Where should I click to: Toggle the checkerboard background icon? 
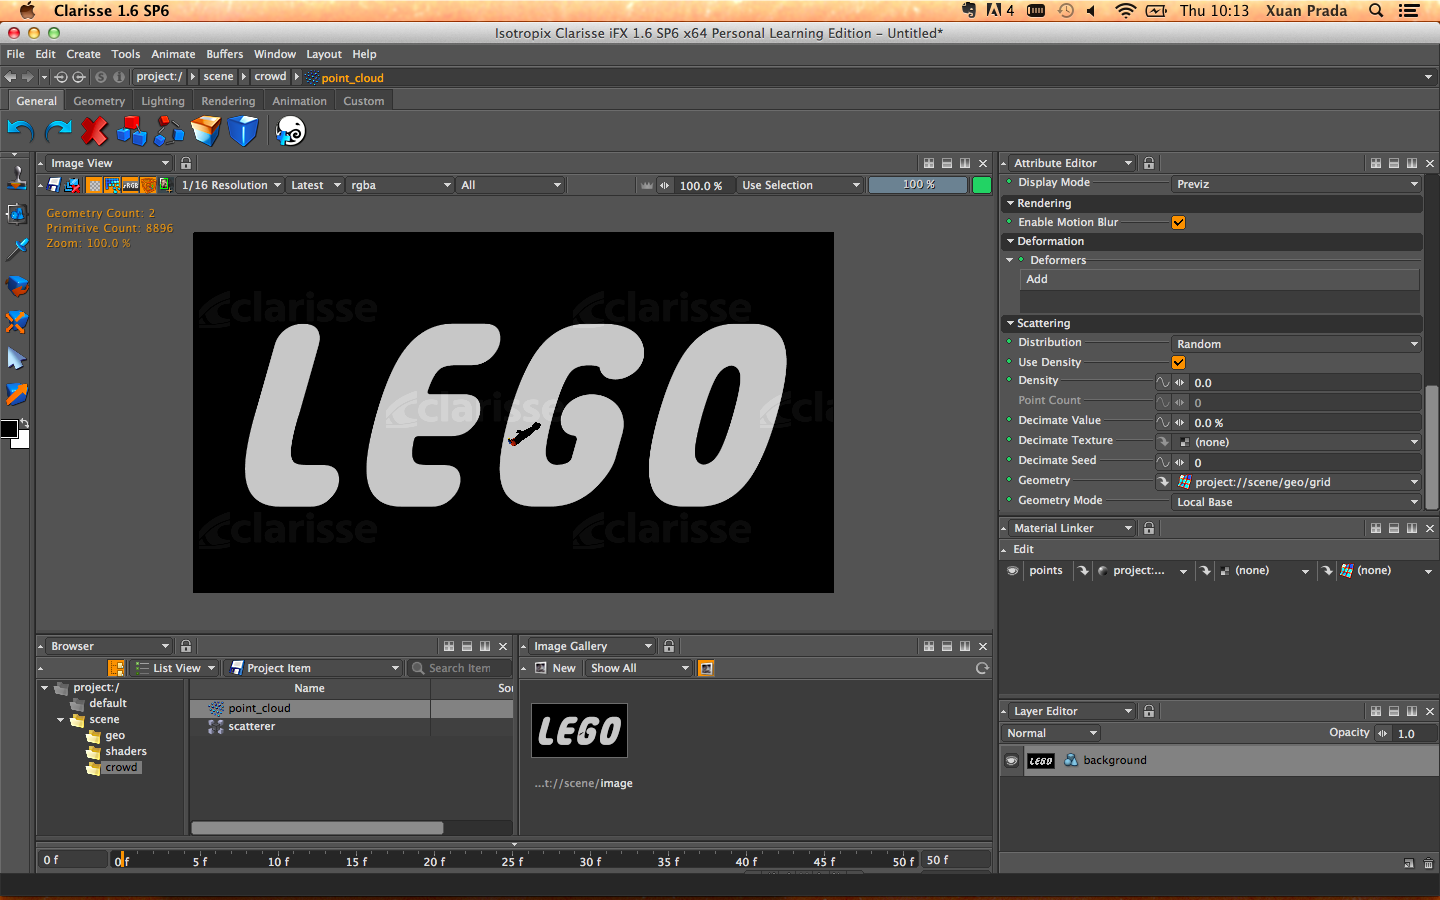click(94, 185)
